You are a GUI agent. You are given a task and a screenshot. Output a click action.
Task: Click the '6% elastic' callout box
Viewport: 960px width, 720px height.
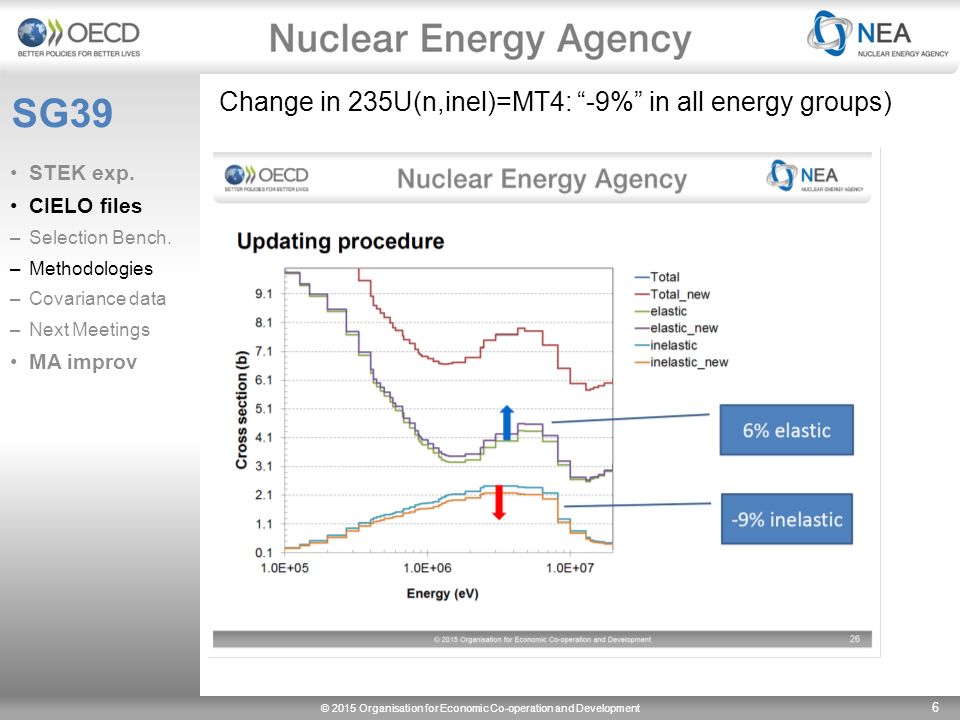tap(787, 430)
